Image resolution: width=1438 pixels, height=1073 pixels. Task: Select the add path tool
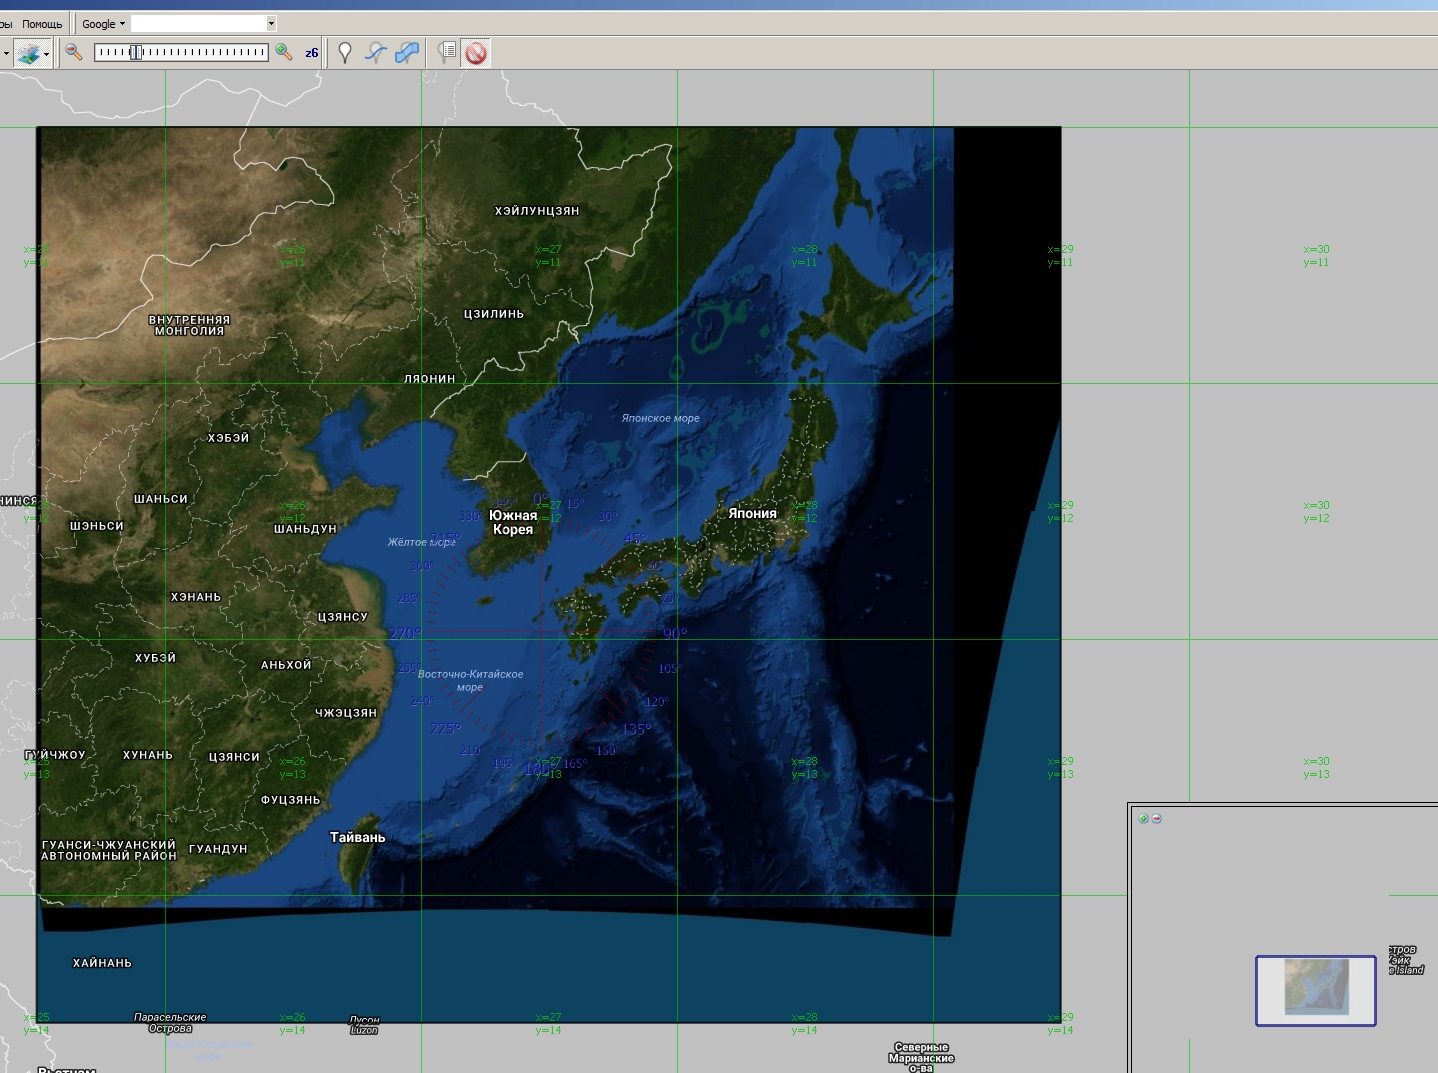point(376,53)
